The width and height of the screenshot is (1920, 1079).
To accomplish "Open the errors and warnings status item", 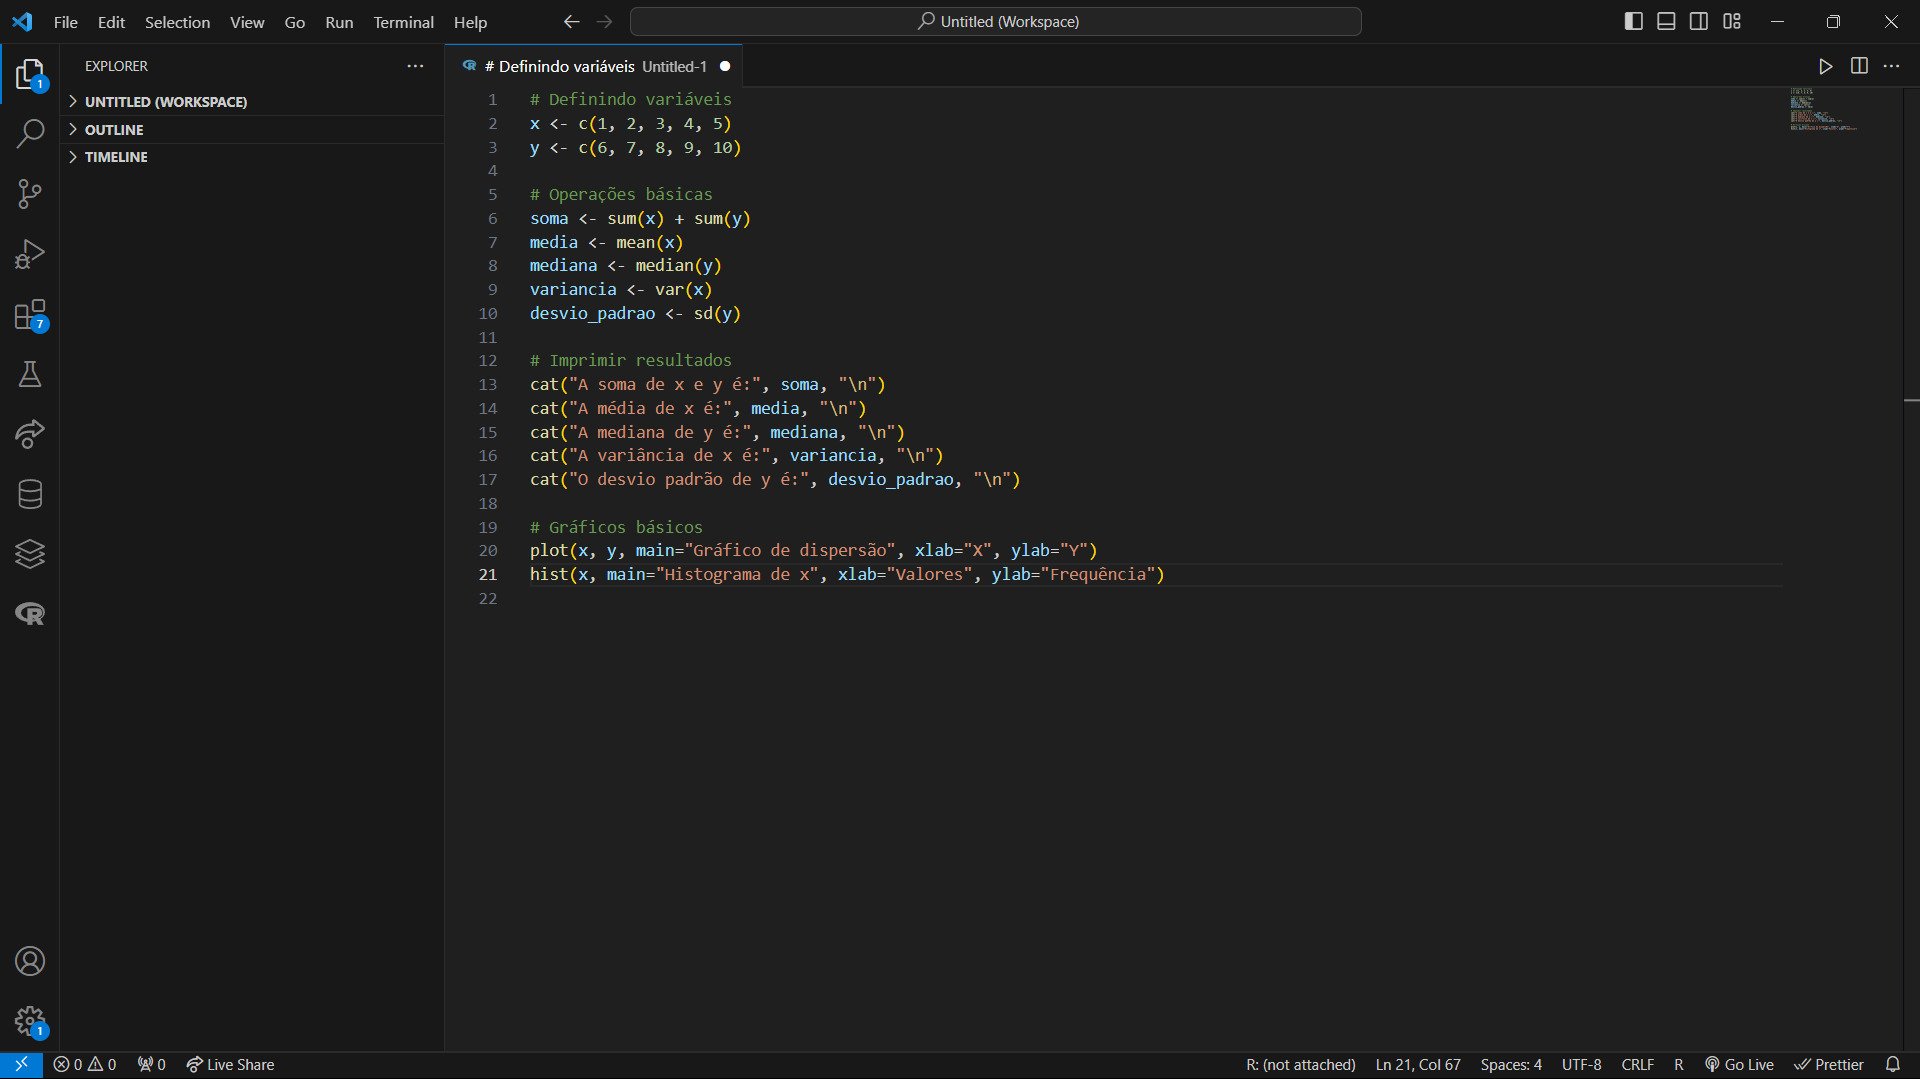I will click(x=85, y=1065).
